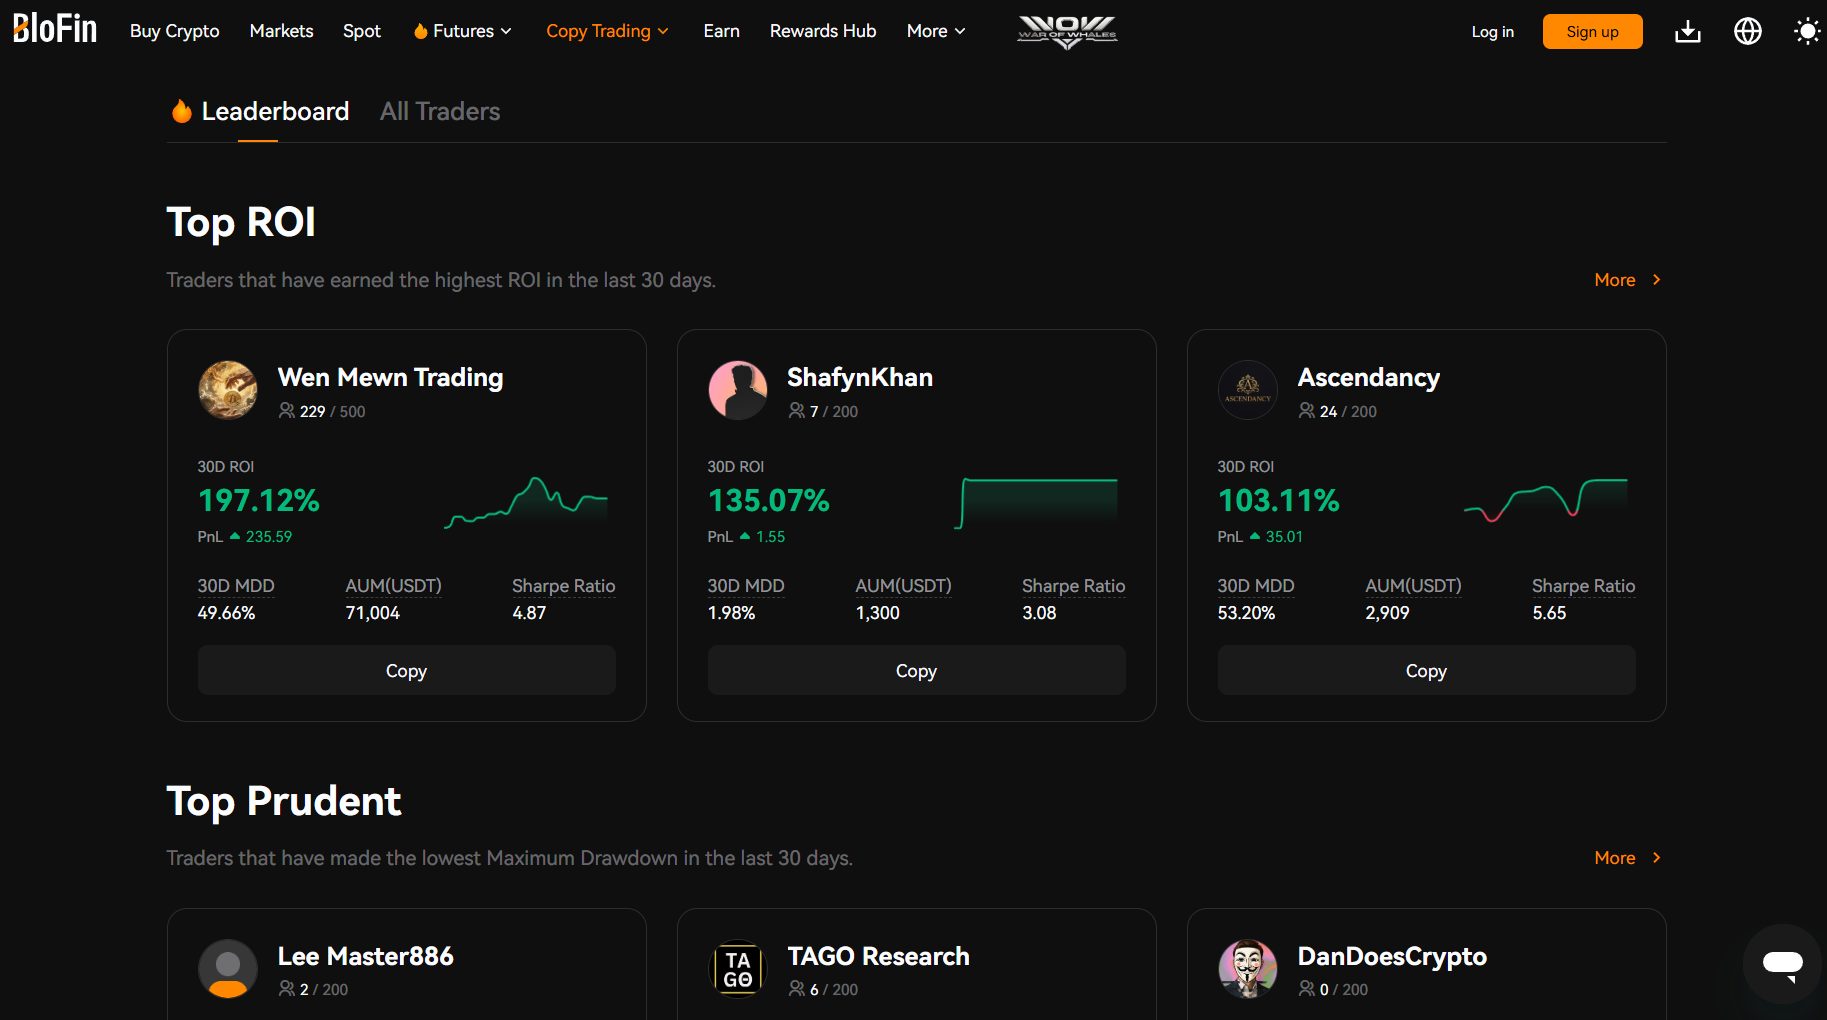The height and width of the screenshot is (1020, 1827).
Task: Expand the More navigation dropdown
Action: tap(936, 31)
